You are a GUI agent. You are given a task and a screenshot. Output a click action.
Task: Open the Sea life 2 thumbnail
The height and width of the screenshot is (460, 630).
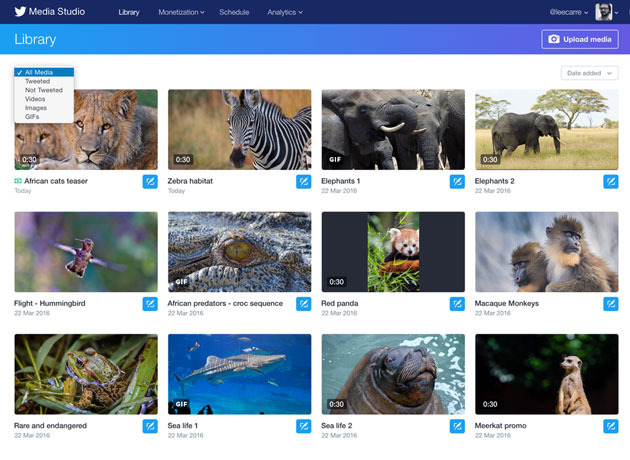(x=392, y=374)
